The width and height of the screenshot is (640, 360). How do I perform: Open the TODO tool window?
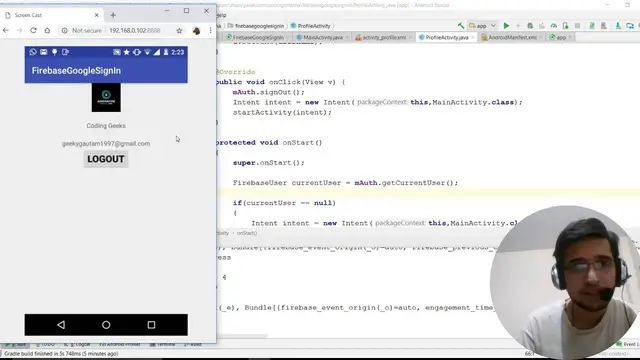coord(45,344)
